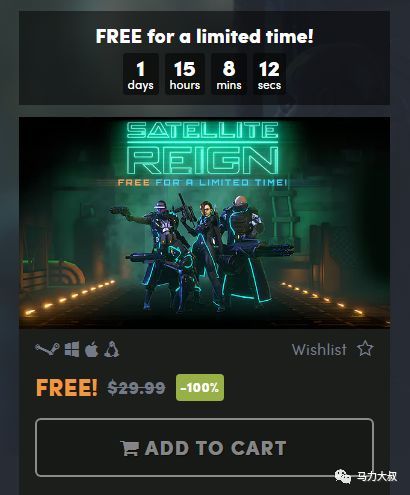410x495 pixels.
Task: Add Satellite Reign to cart
Action: 204,448
